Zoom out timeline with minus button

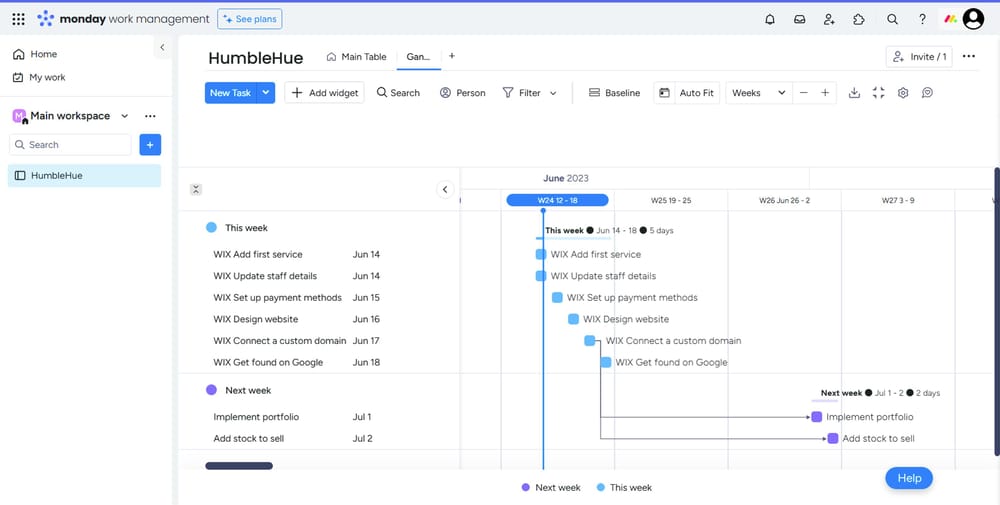(x=804, y=93)
